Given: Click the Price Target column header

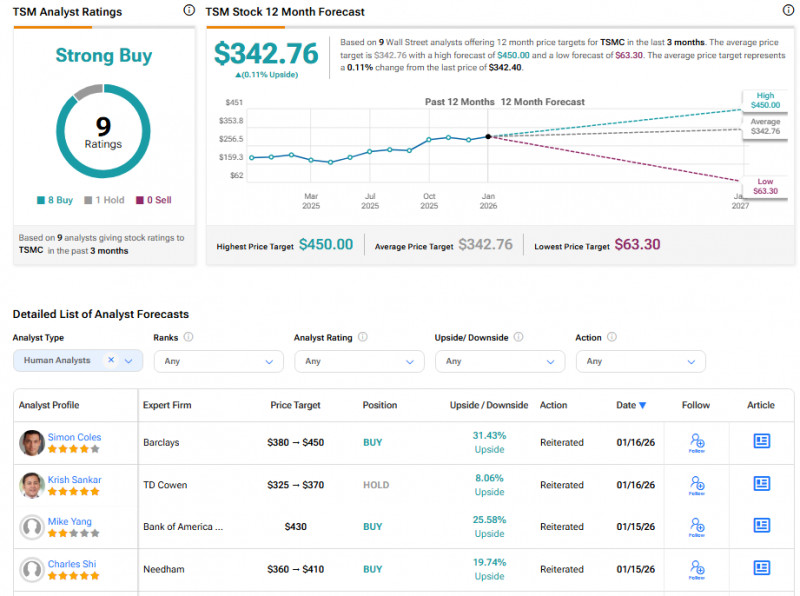Looking at the screenshot, I should coord(295,405).
